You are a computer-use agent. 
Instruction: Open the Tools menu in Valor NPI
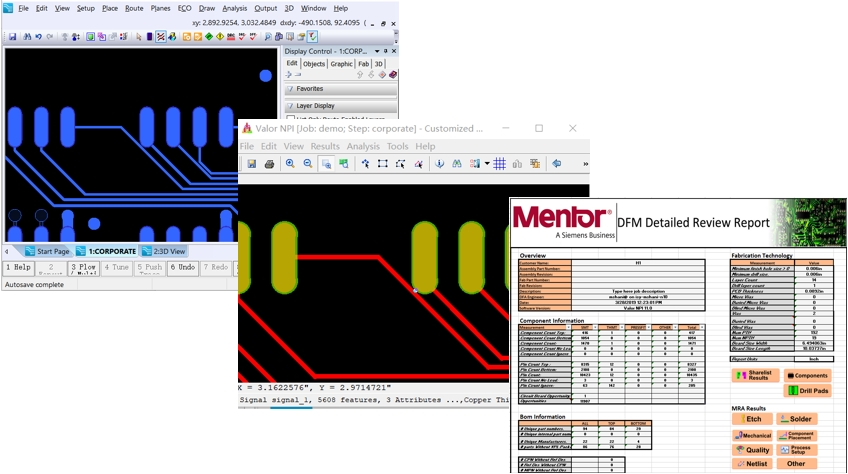pos(398,146)
